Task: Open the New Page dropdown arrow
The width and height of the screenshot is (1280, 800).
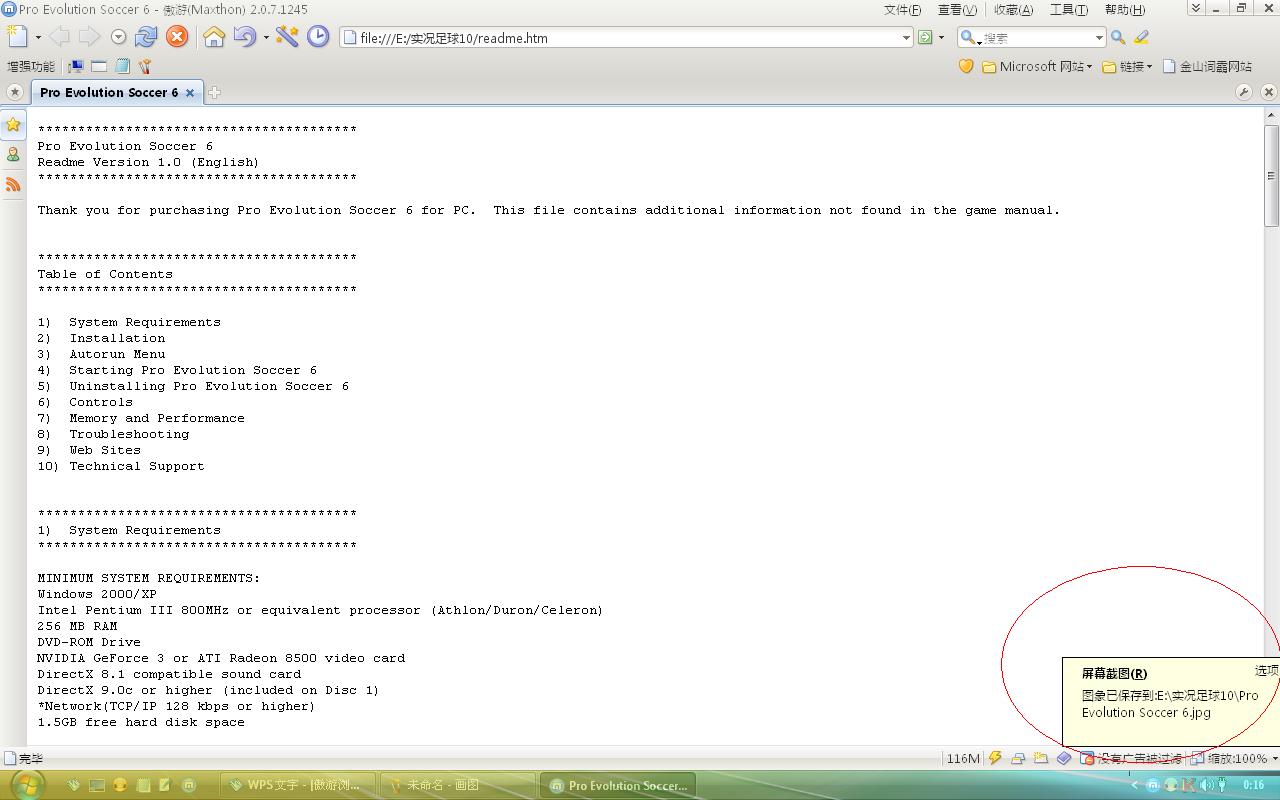Action: coord(38,38)
